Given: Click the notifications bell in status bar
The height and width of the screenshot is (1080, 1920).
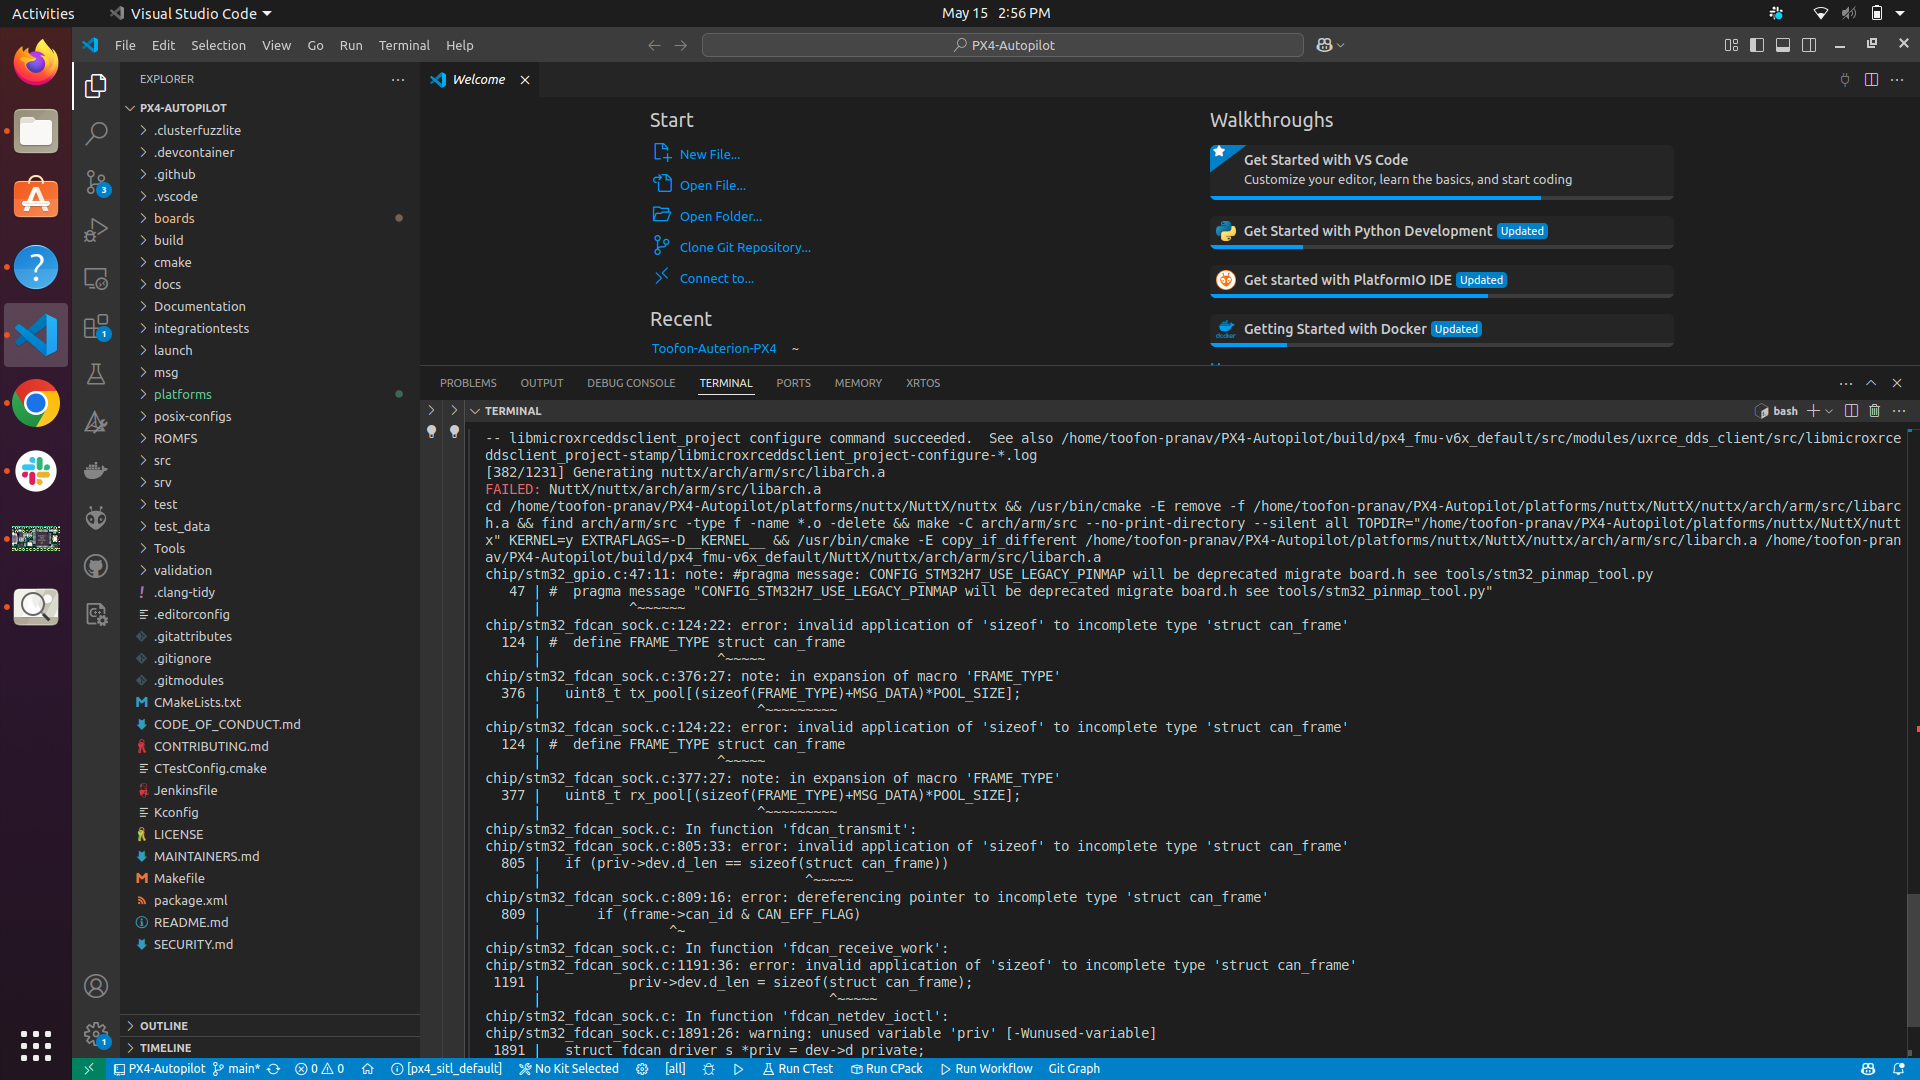Looking at the screenshot, I should (1898, 1069).
